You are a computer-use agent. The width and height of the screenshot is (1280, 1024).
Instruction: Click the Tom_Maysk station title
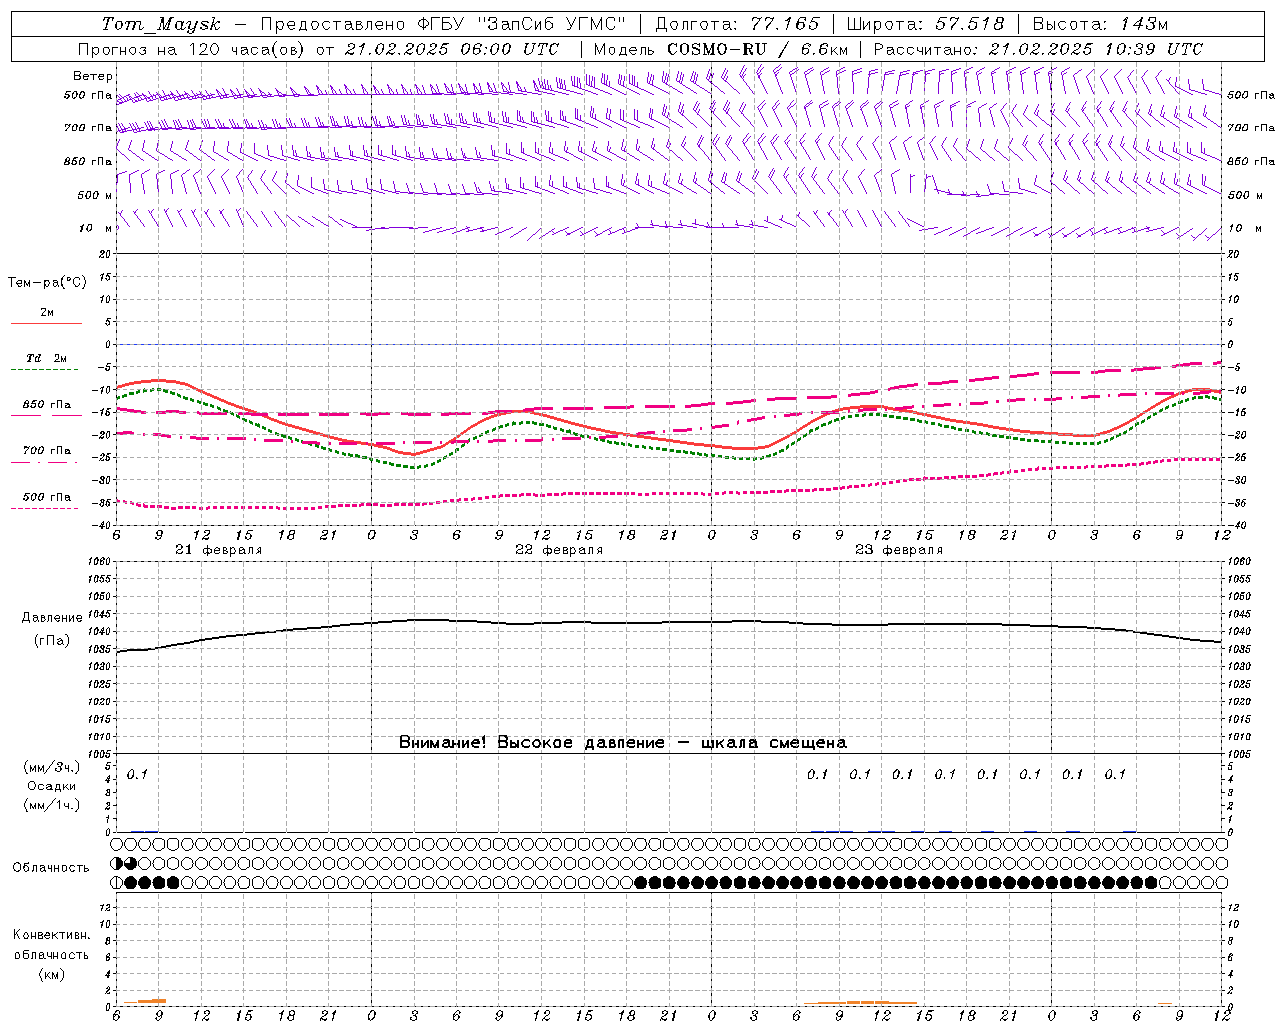click(x=161, y=24)
